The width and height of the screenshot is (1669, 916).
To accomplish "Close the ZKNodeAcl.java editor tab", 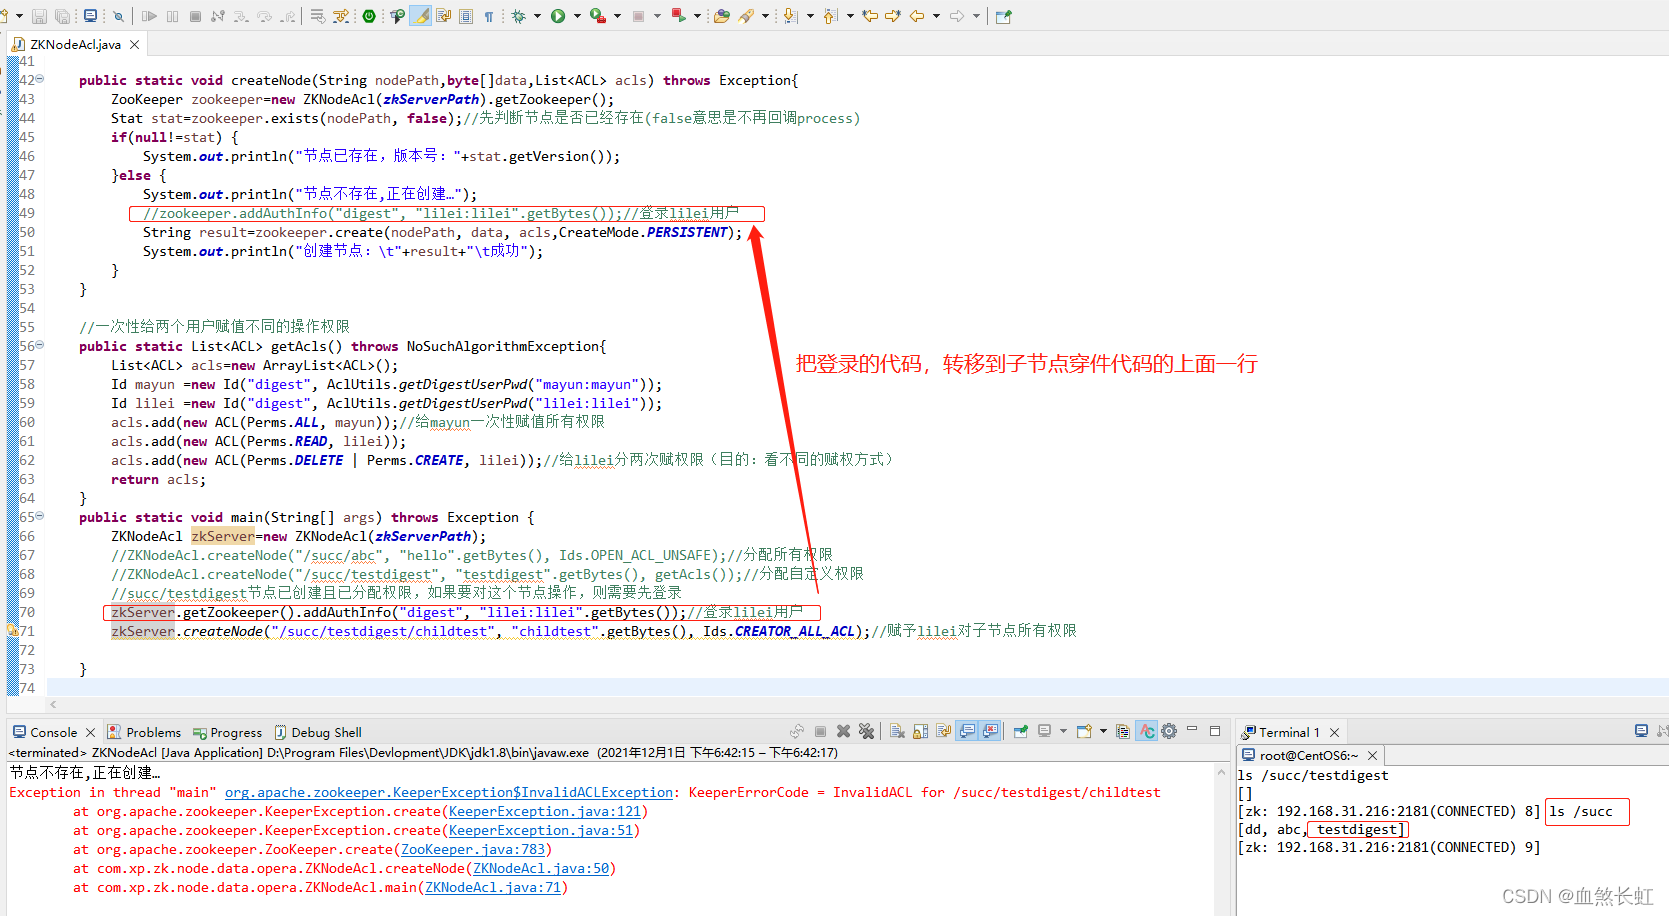I will (134, 44).
